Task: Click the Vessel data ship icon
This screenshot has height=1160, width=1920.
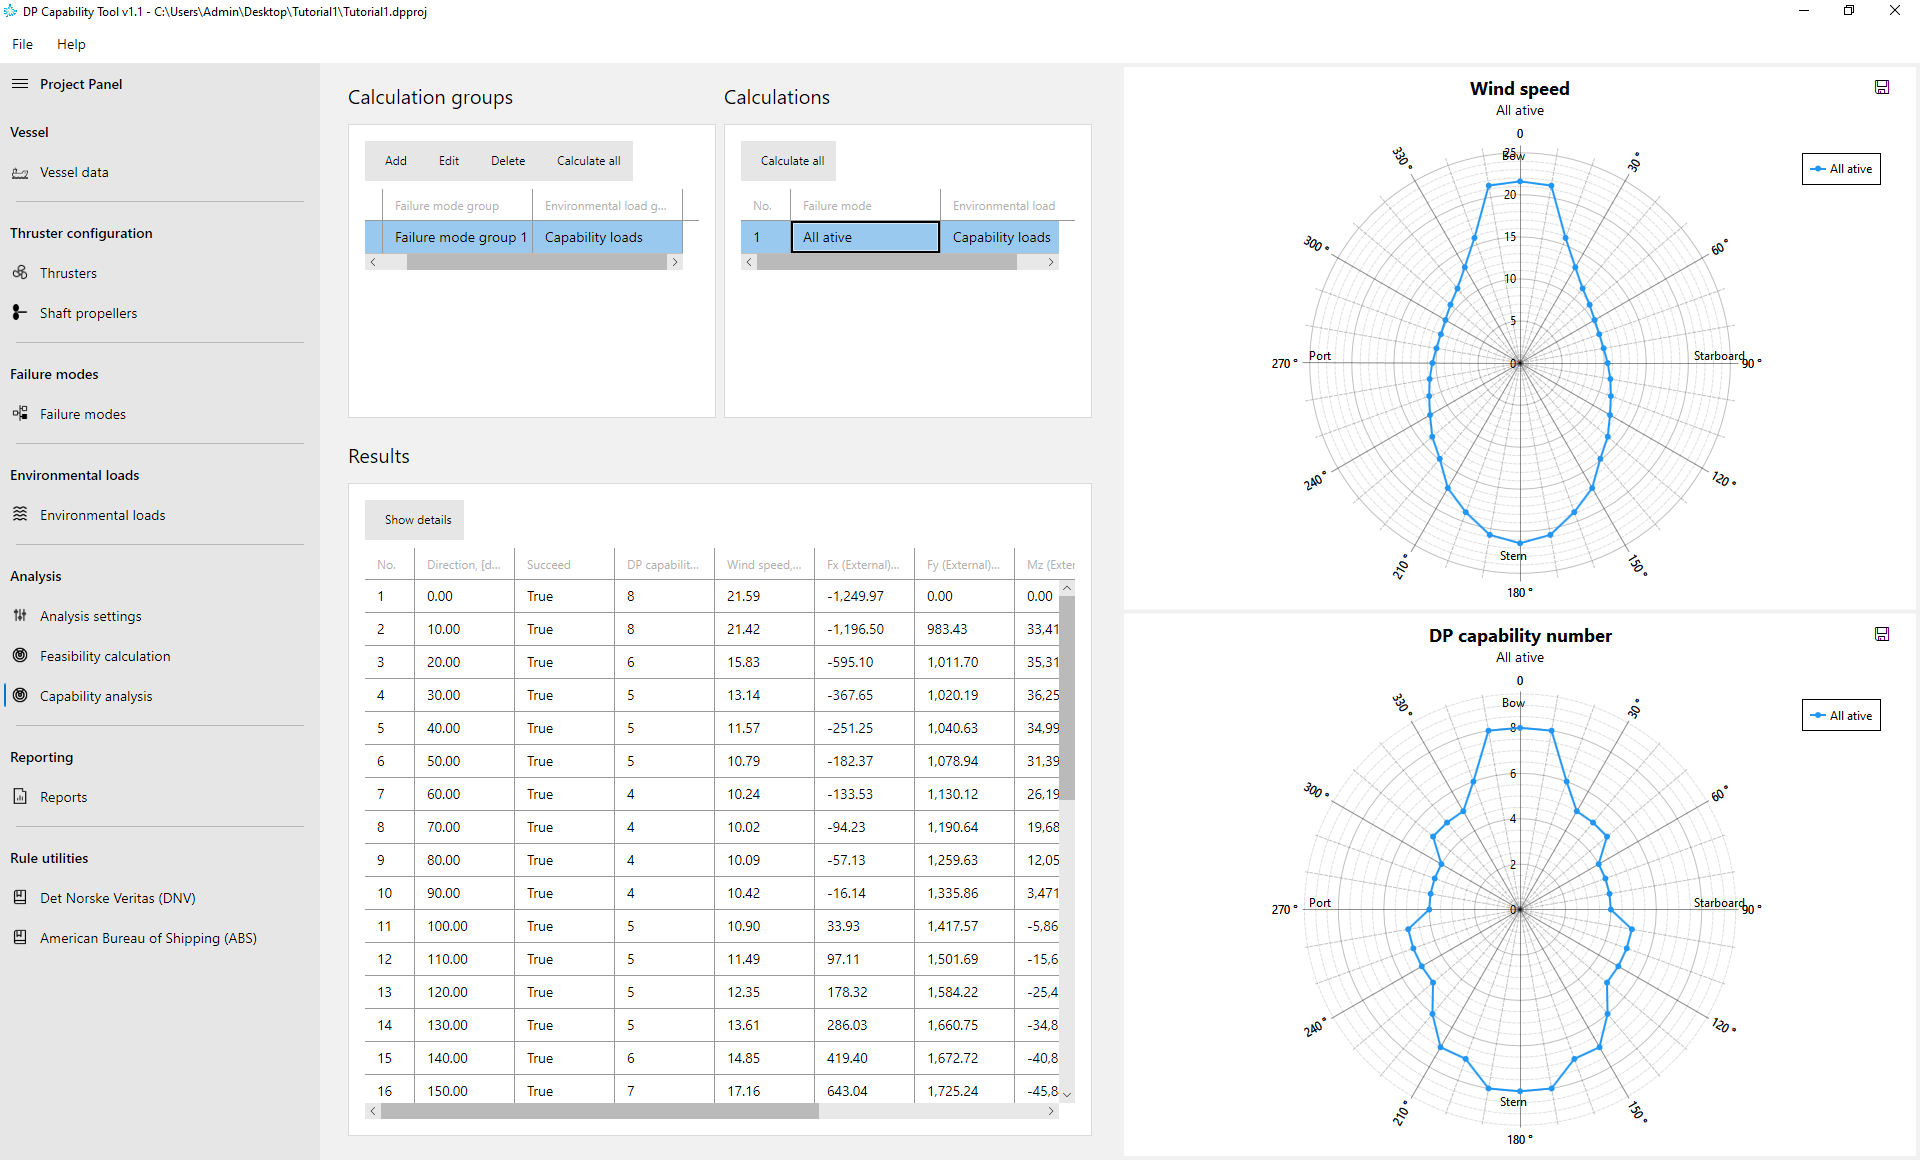Action: 20,173
